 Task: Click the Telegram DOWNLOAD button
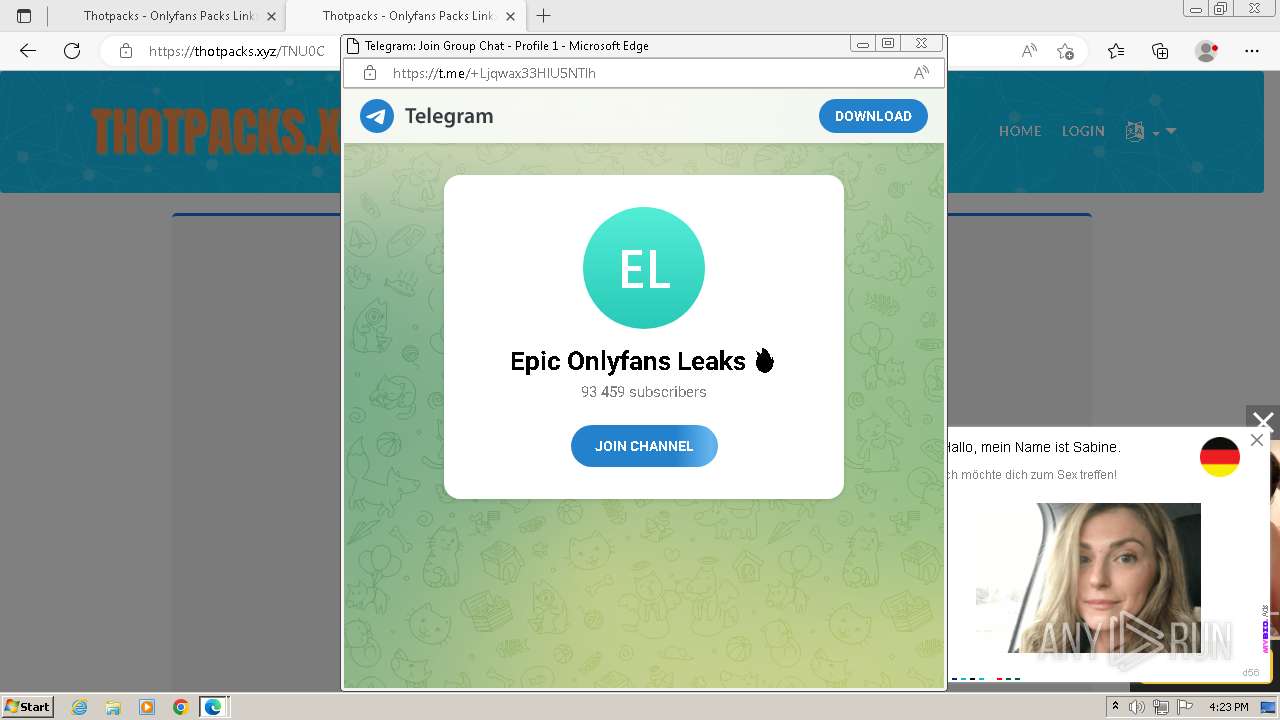[x=873, y=116]
